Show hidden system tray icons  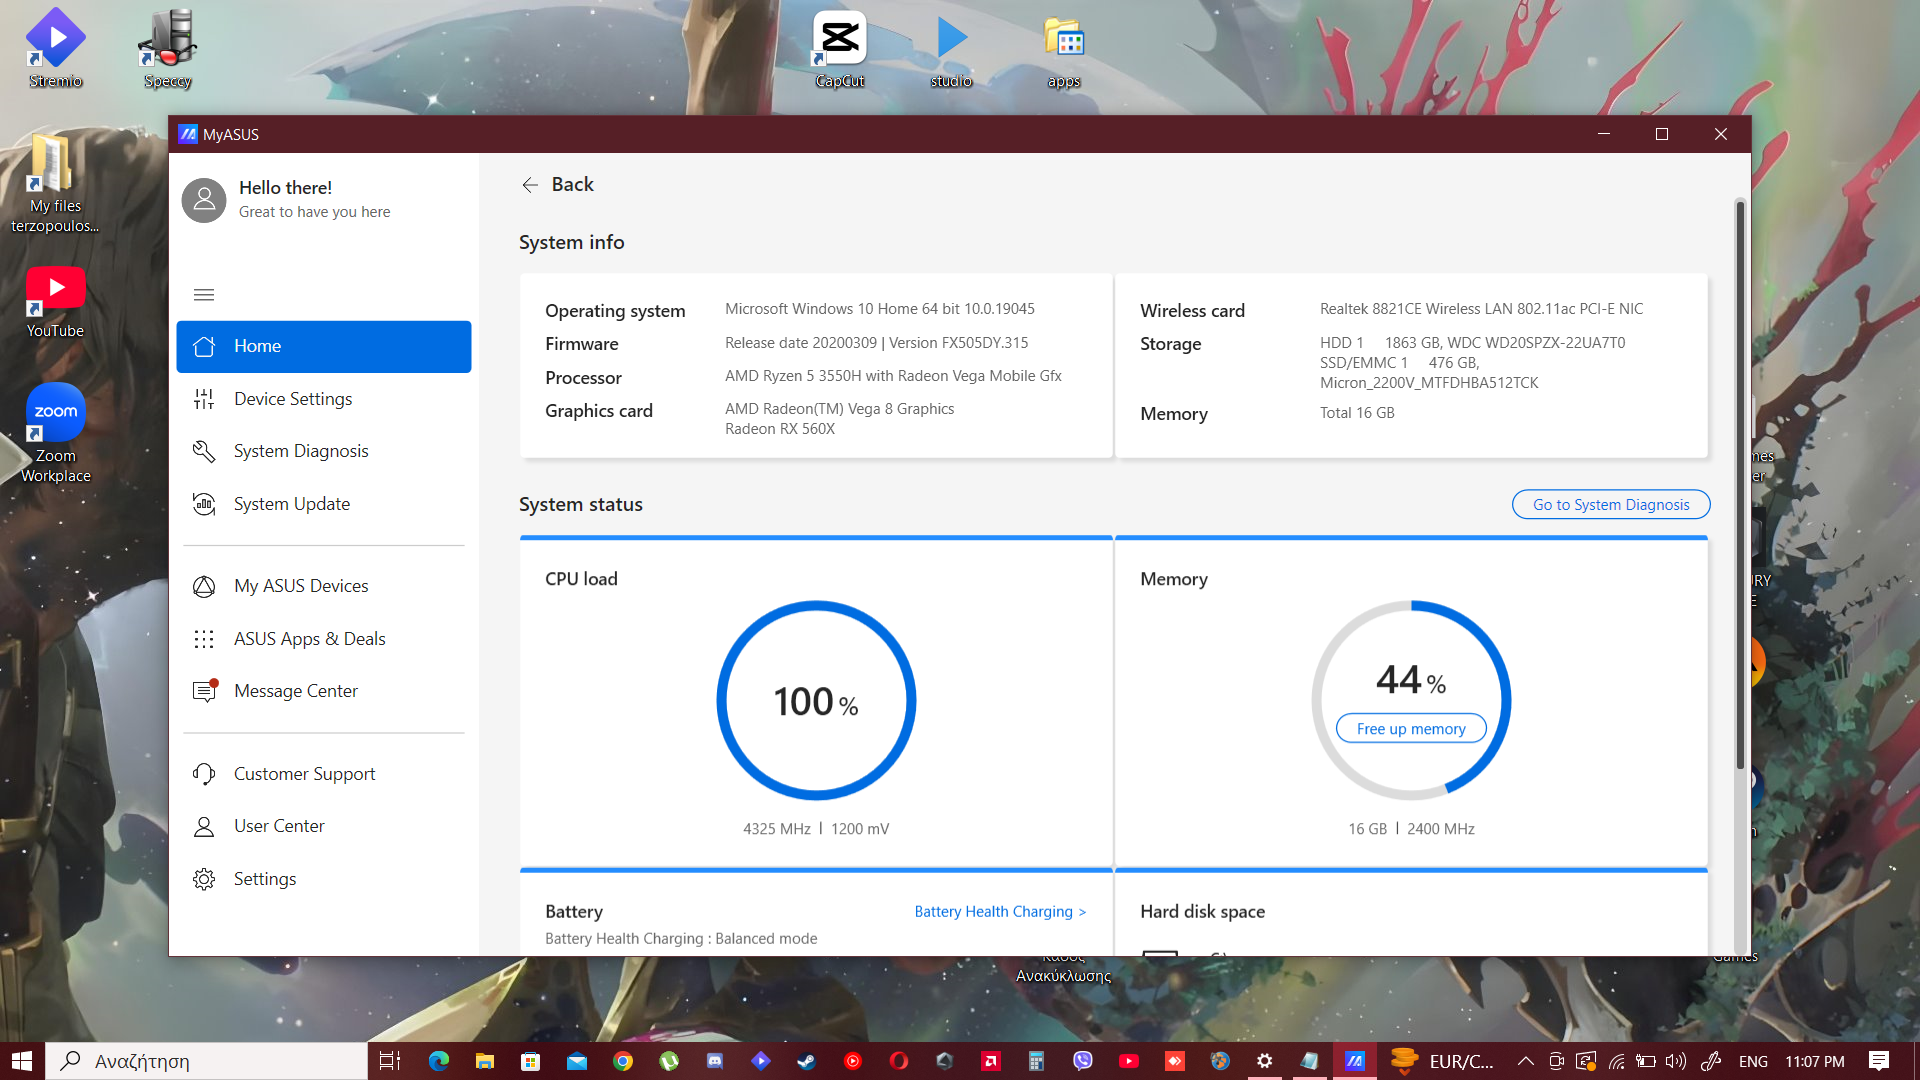click(1525, 1061)
